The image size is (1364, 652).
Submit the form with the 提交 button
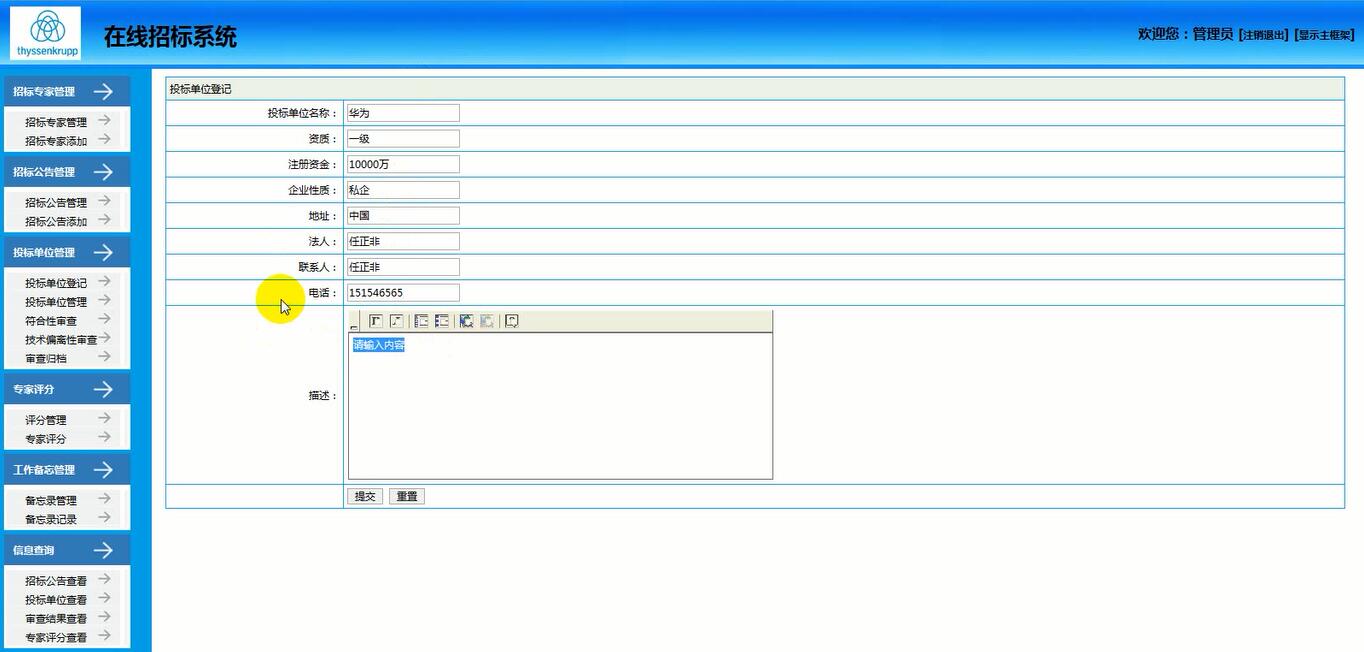coord(365,496)
